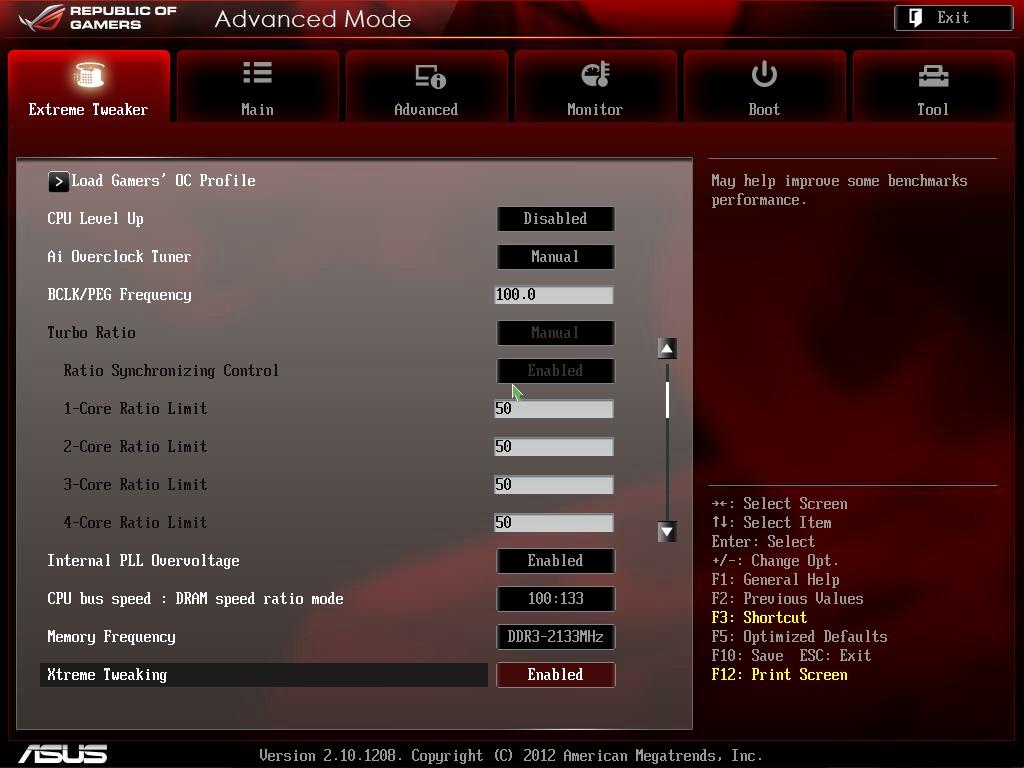The image size is (1024, 768).
Task: Select the CPU bus speed DRAM ratio label
Action: coord(195,599)
